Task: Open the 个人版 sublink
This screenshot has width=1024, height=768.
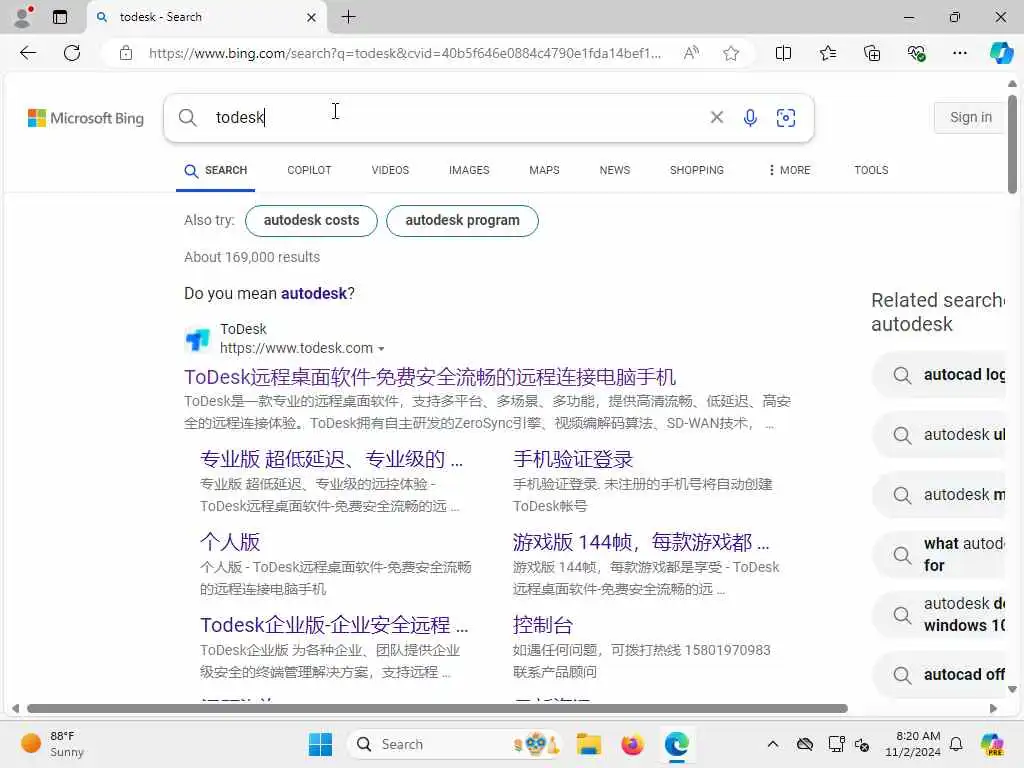Action: tap(230, 542)
